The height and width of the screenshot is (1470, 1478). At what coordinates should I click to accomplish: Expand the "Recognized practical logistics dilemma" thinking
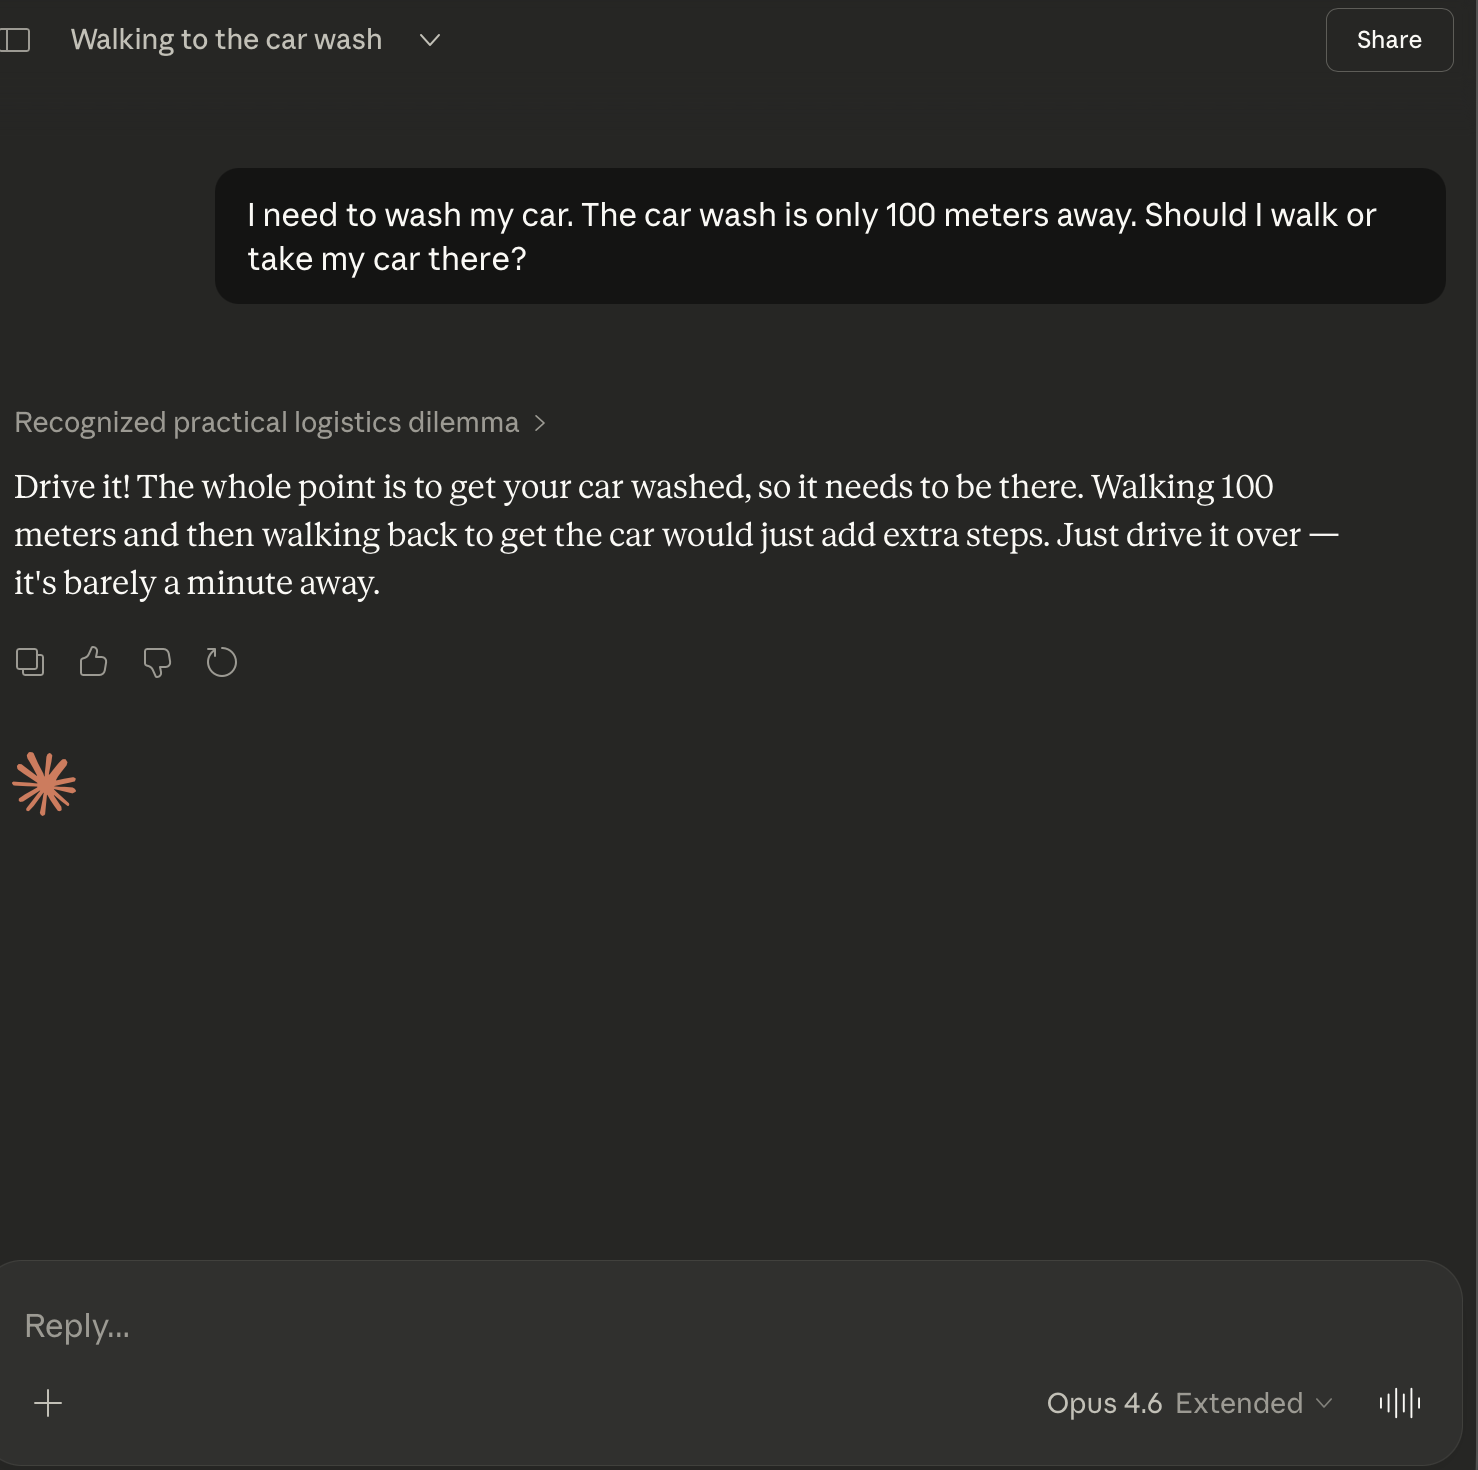coord(266,423)
